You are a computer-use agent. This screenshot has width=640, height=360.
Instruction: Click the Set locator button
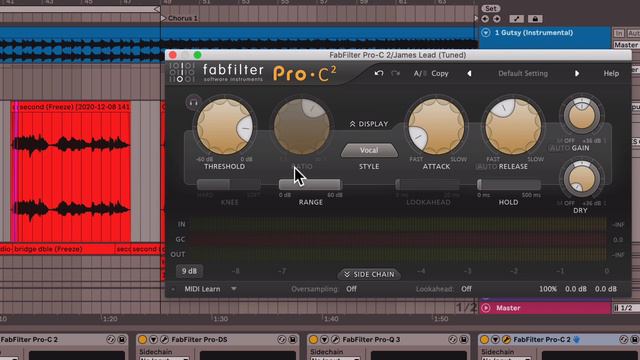pos(490,9)
